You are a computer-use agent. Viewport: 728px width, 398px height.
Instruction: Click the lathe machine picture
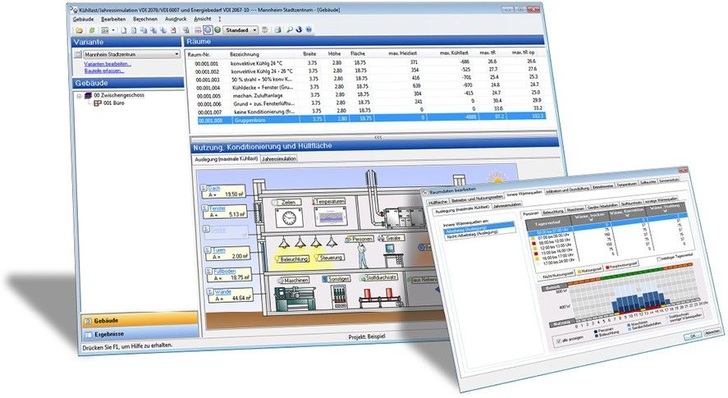tap(295, 299)
